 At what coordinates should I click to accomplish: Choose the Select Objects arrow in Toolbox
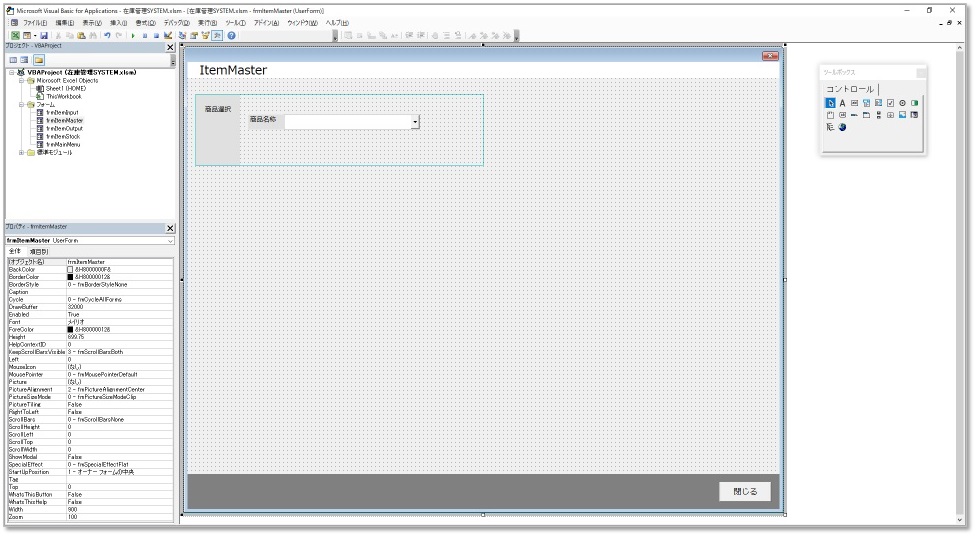click(x=830, y=103)
